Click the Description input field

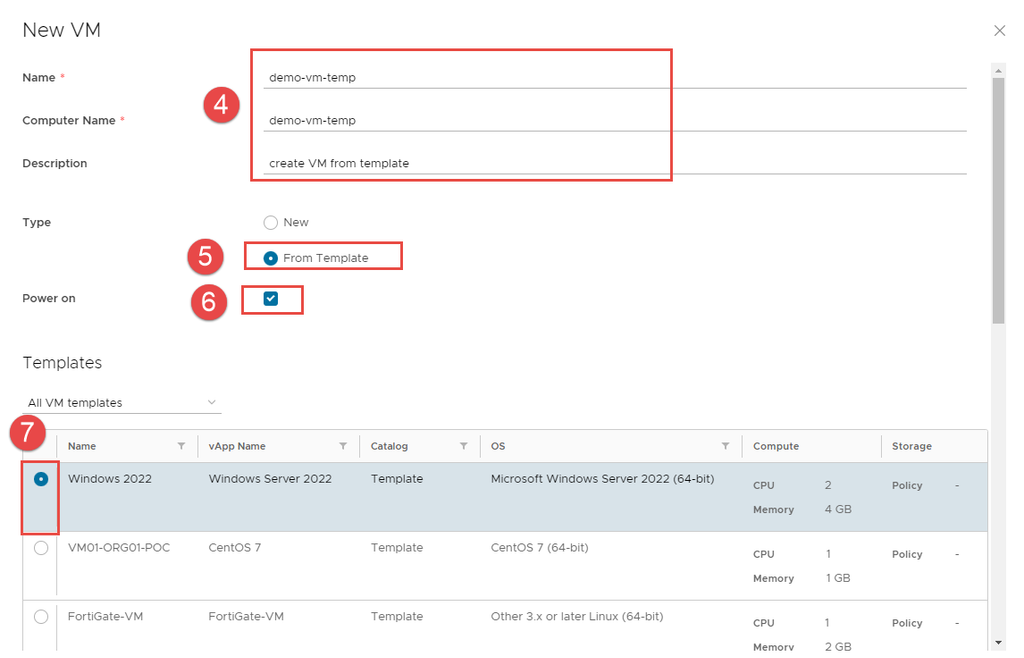(x=615, y=164)
